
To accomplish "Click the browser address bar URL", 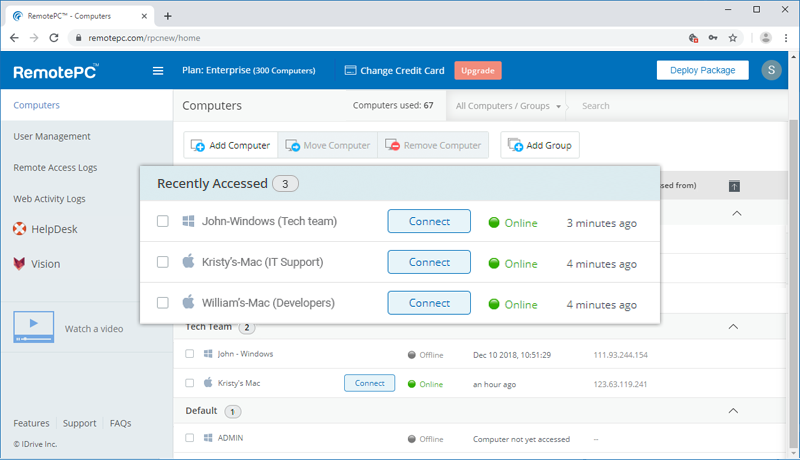I will pos(144,38).
